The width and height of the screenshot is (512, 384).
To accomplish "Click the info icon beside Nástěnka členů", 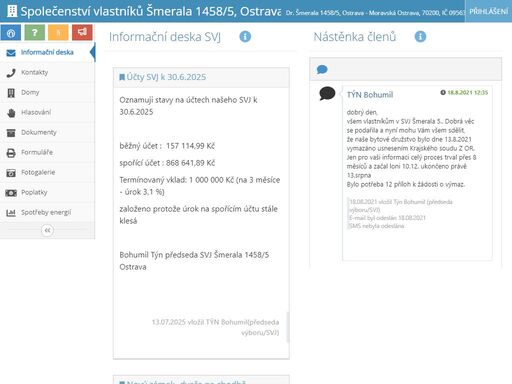I will pos(420,36).
